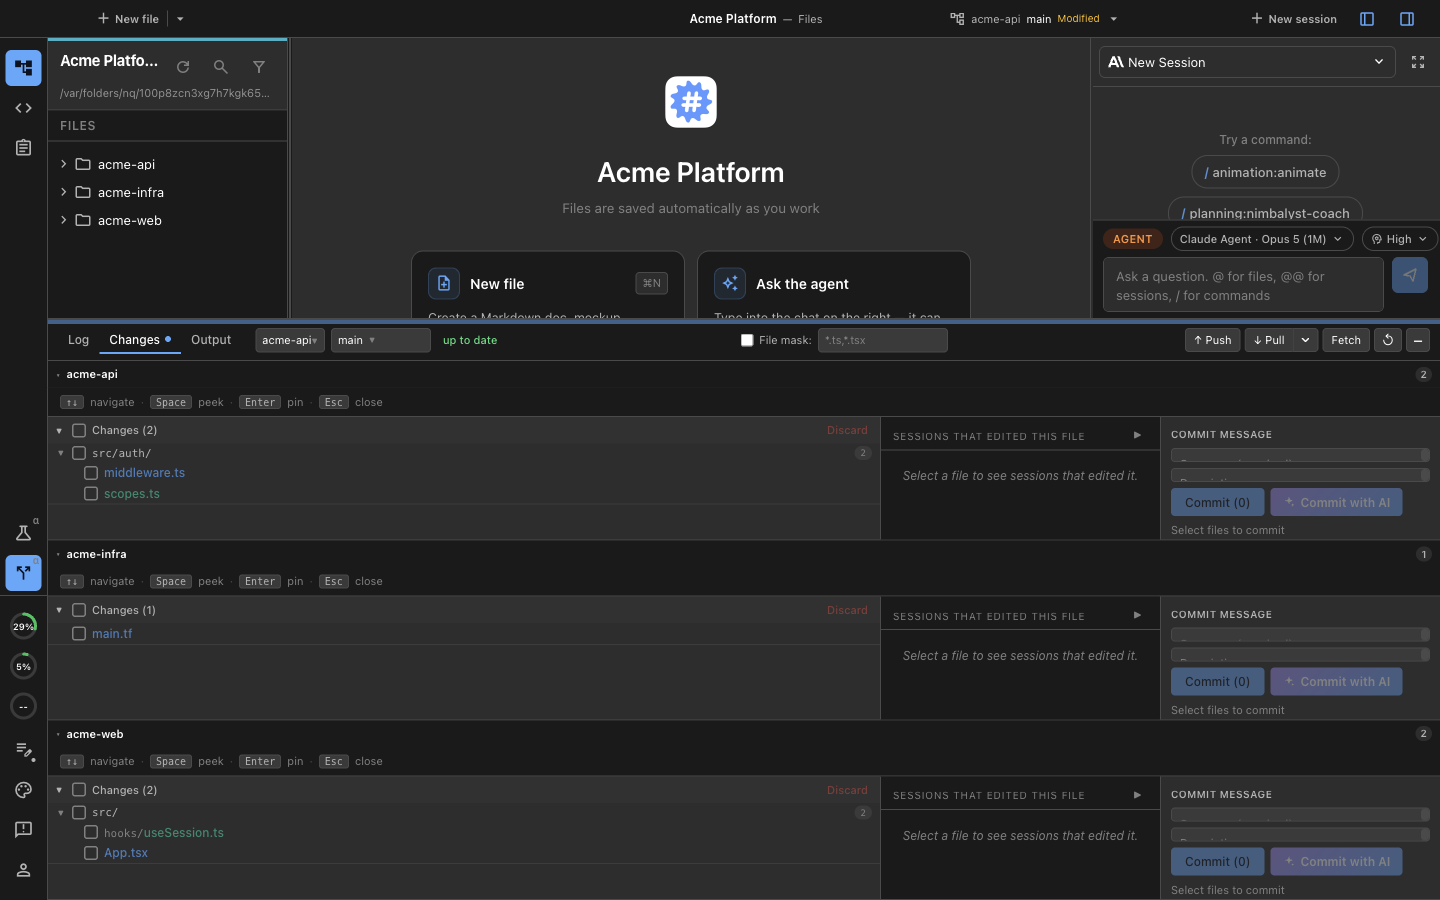Expand the acme-web folder chevron
Viewport: 1440px width, 900px height.
pyautogui.click(x=64, y=220)
